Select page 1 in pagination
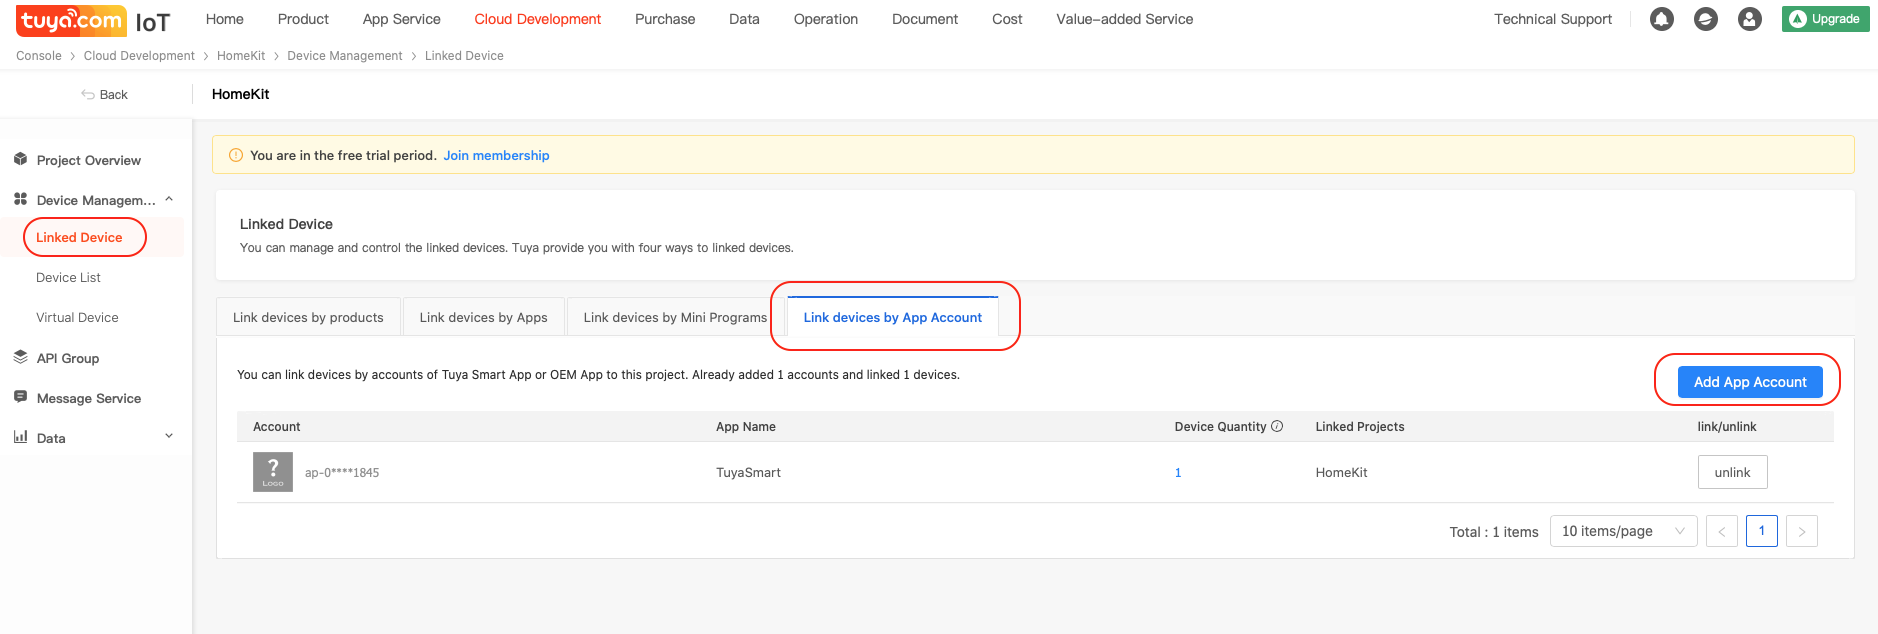1878x634 pixels. [1762, 531]
